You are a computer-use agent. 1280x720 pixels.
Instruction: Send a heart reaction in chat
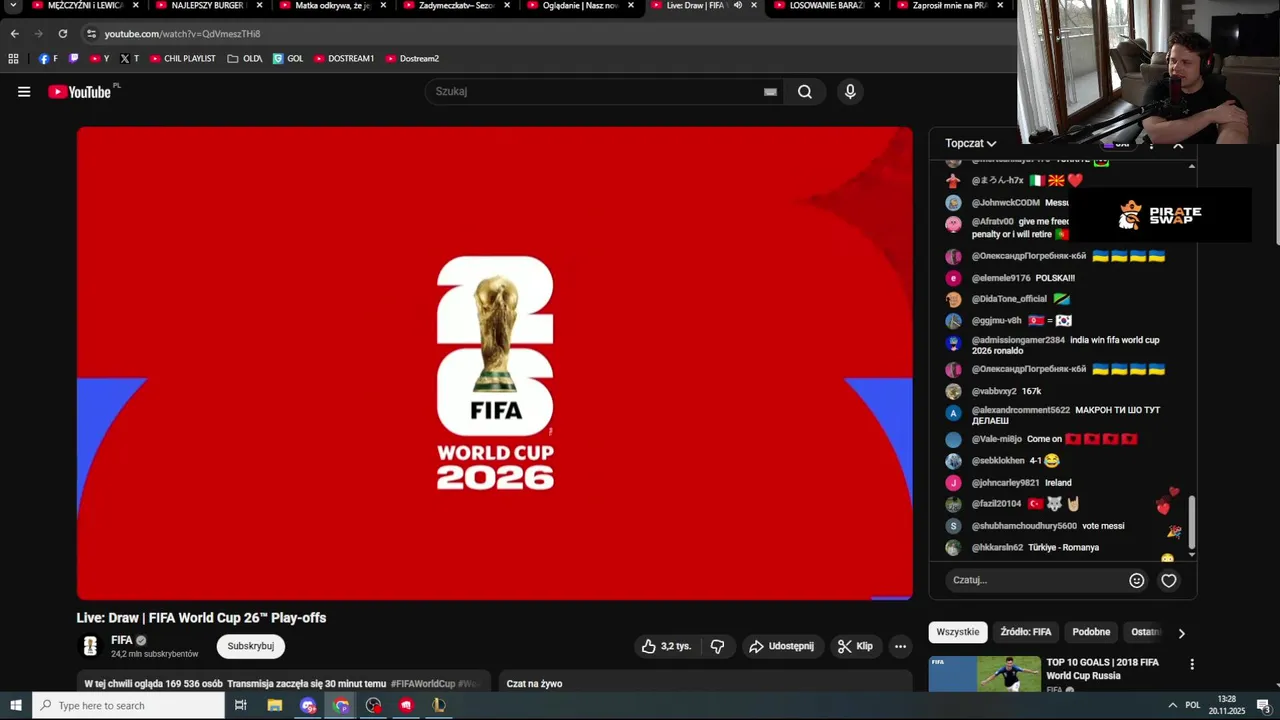[x=1168, y=580]
